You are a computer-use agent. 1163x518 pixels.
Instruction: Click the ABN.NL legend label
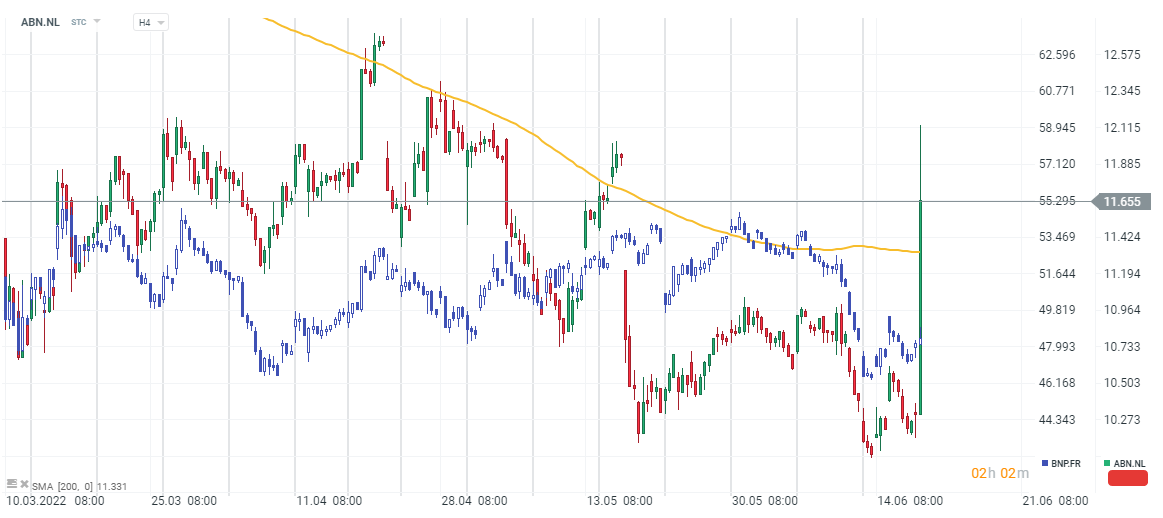point(1130,463)
